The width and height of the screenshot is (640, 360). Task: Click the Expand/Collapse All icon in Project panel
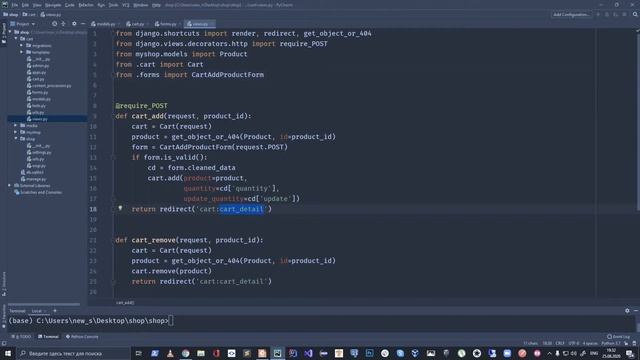[63, 24]
